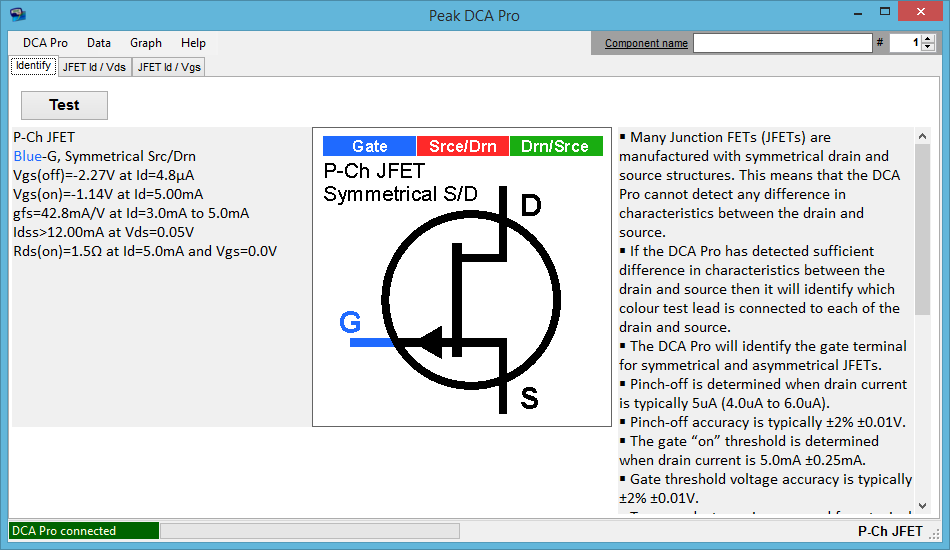Click the help text scroll down arrow

coord(922,506)
